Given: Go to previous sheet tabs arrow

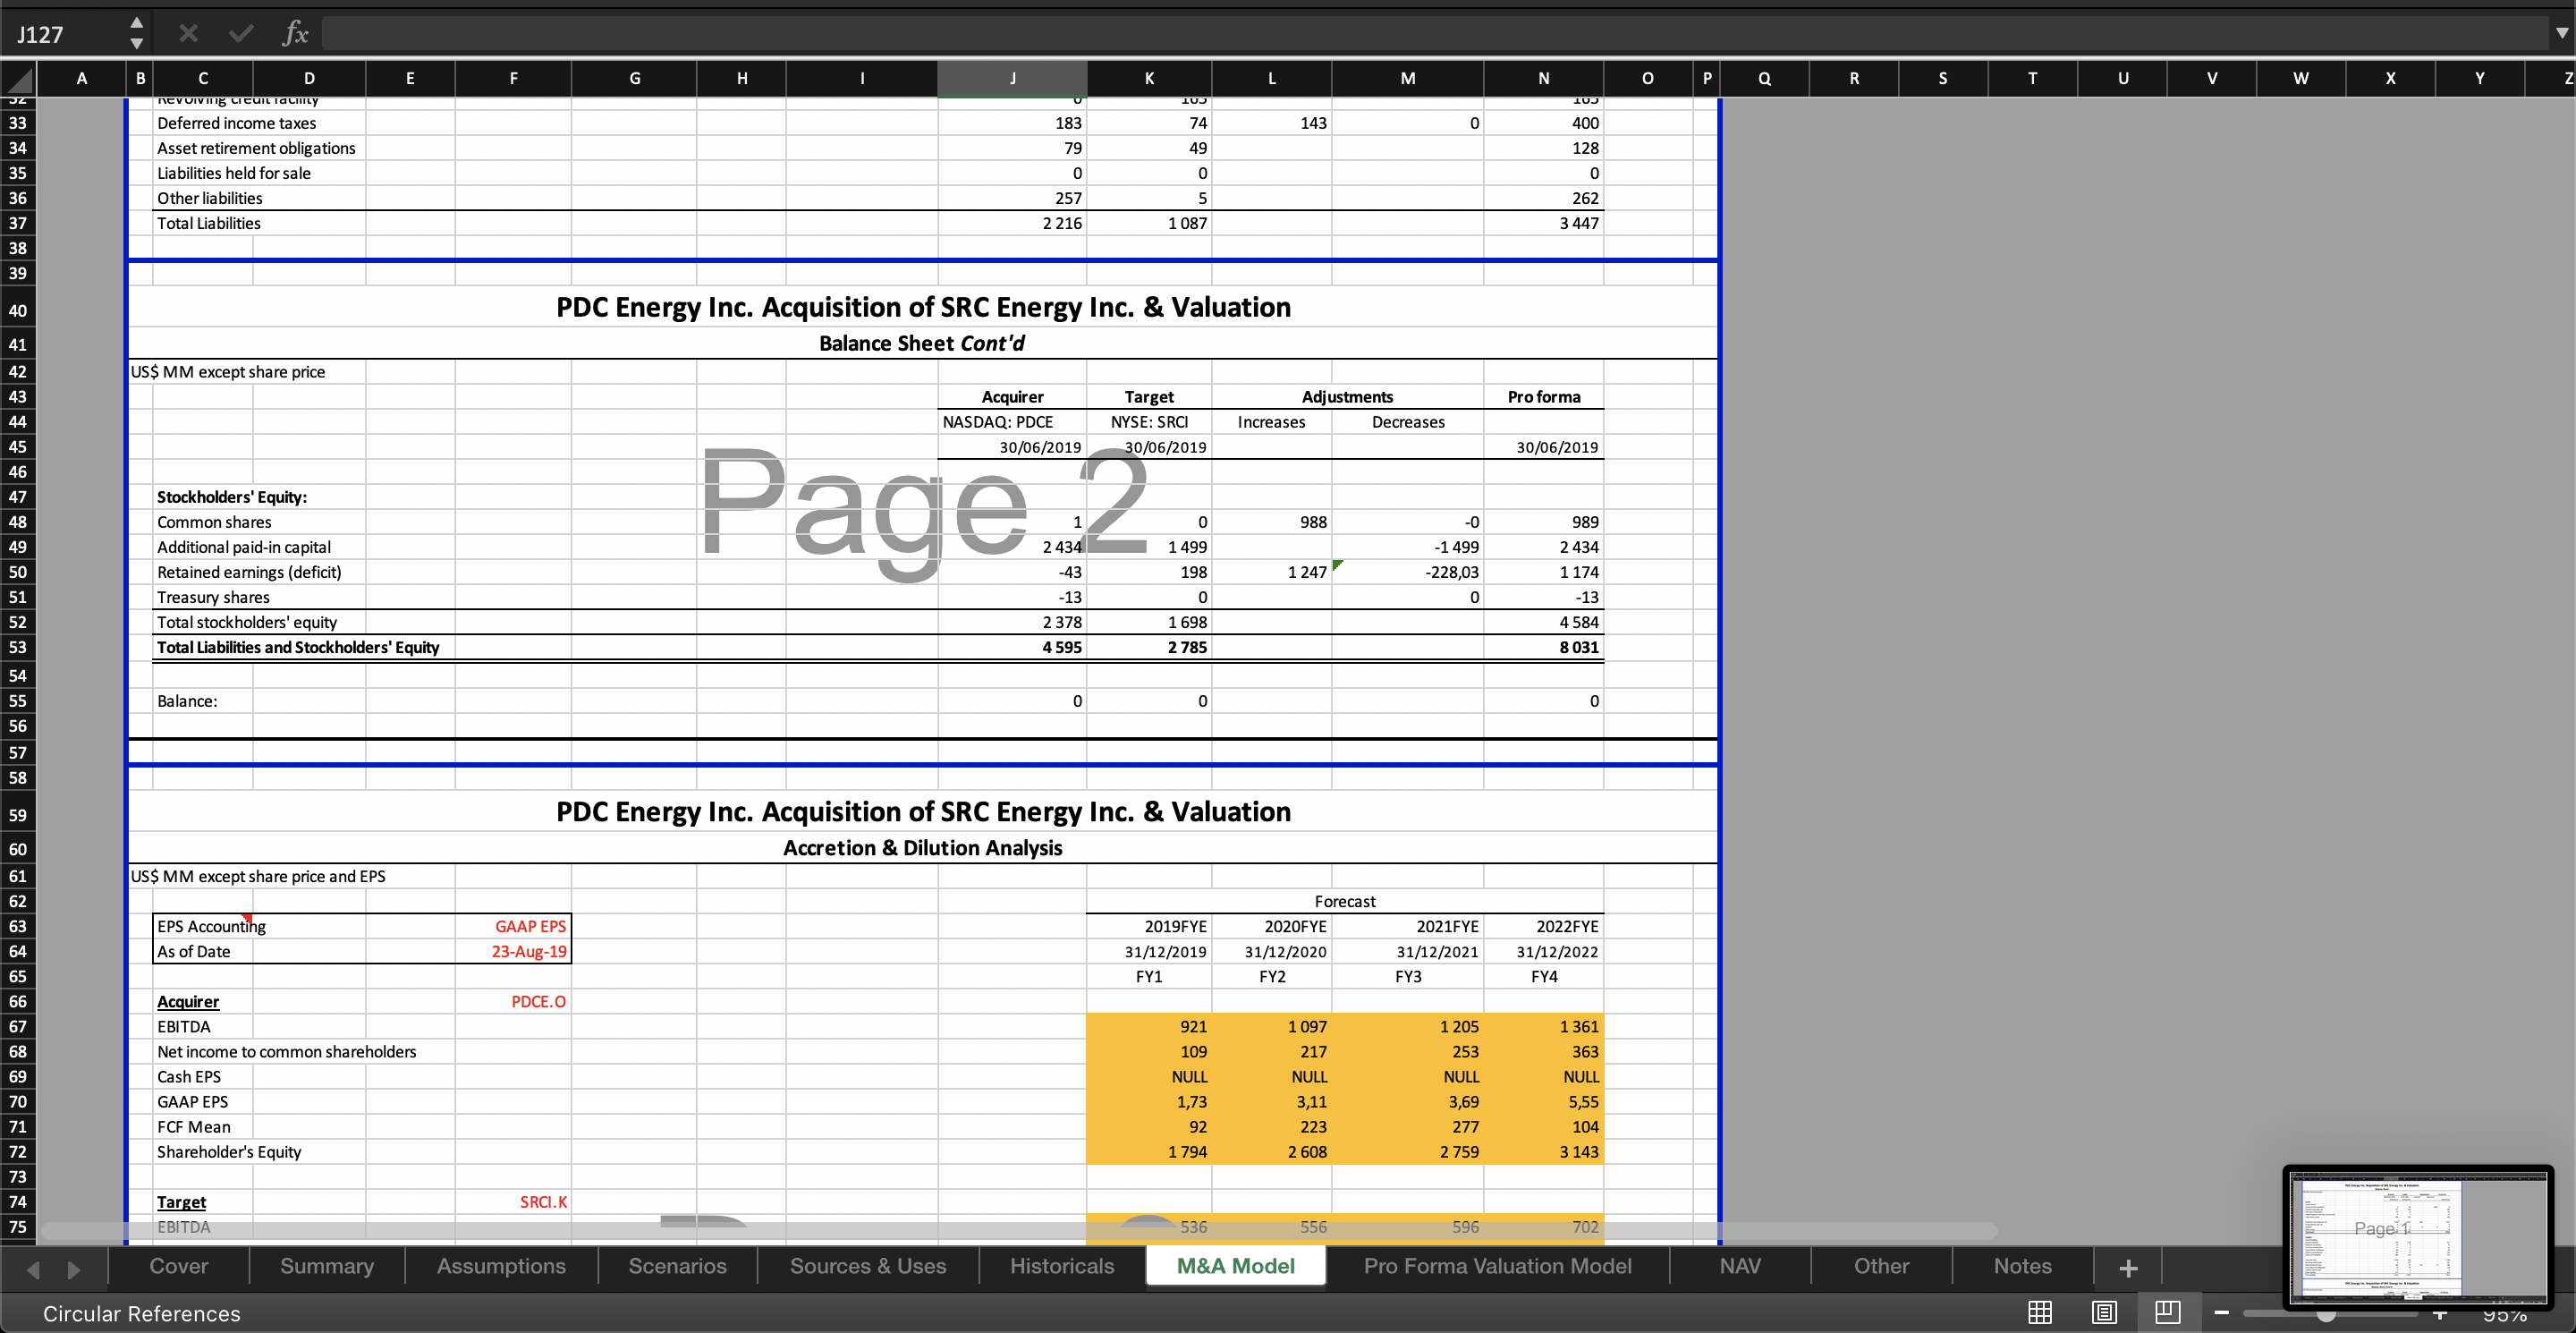Looking at the screenshot, I should pyautogui.click(x=33, y=1269).
